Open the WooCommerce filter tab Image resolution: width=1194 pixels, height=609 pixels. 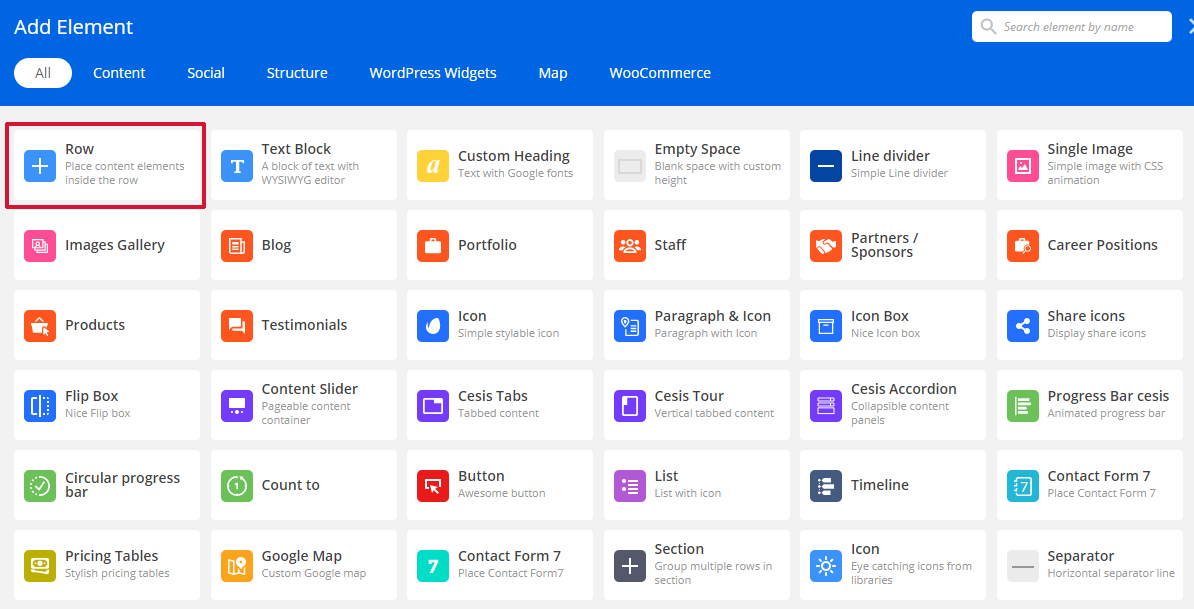coord(660,73)
